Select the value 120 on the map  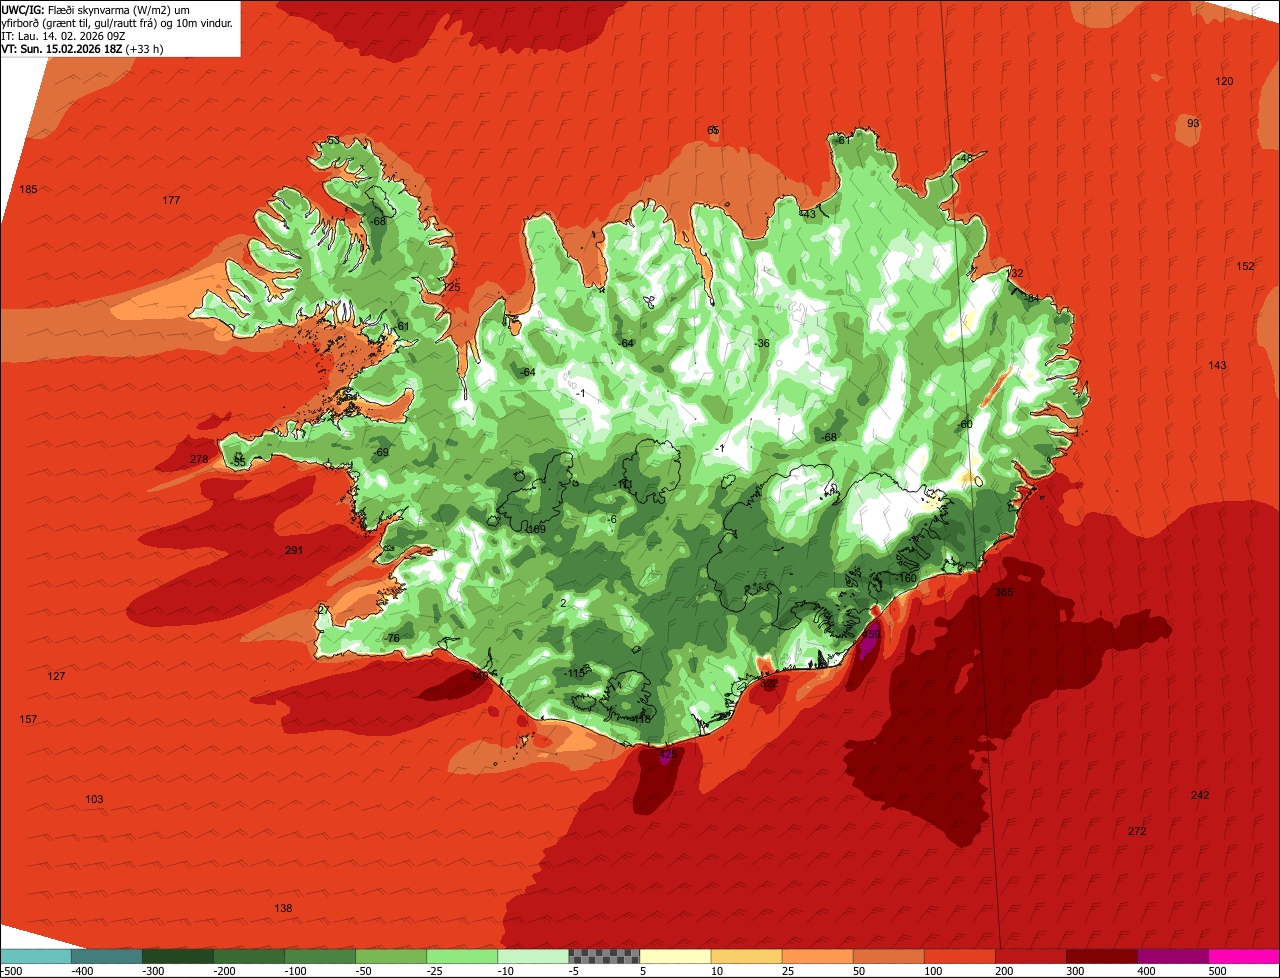[x=1224, y=81]
